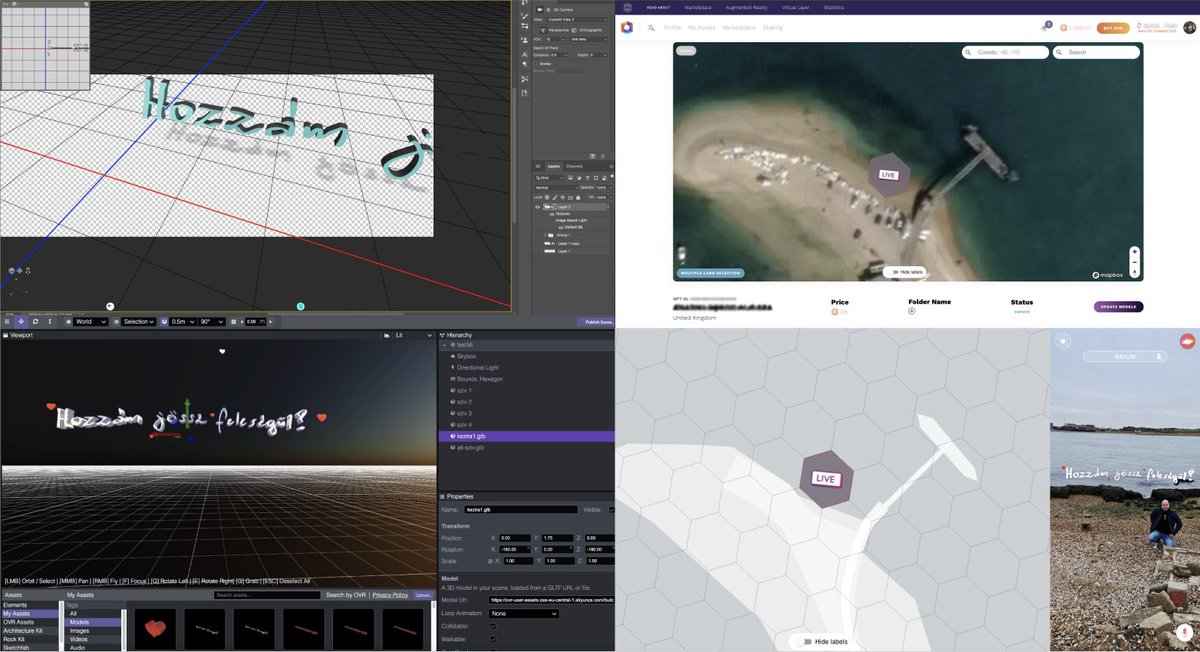This screenshot has height=652, width=1200.
Task: Click the OVR logo on the website
Action: point(627,27)
